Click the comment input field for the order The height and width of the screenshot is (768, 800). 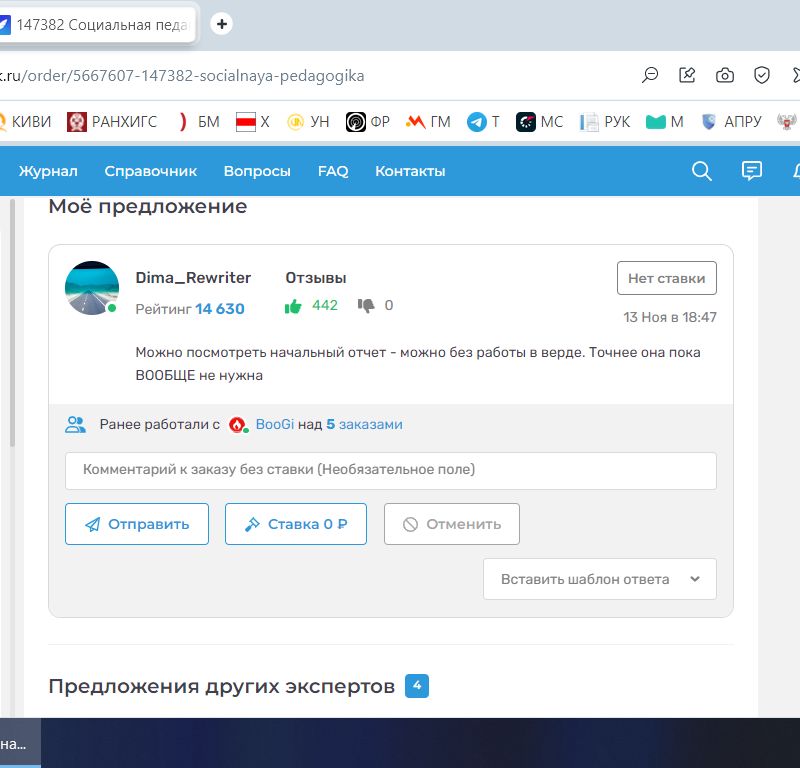pos(390,470)
